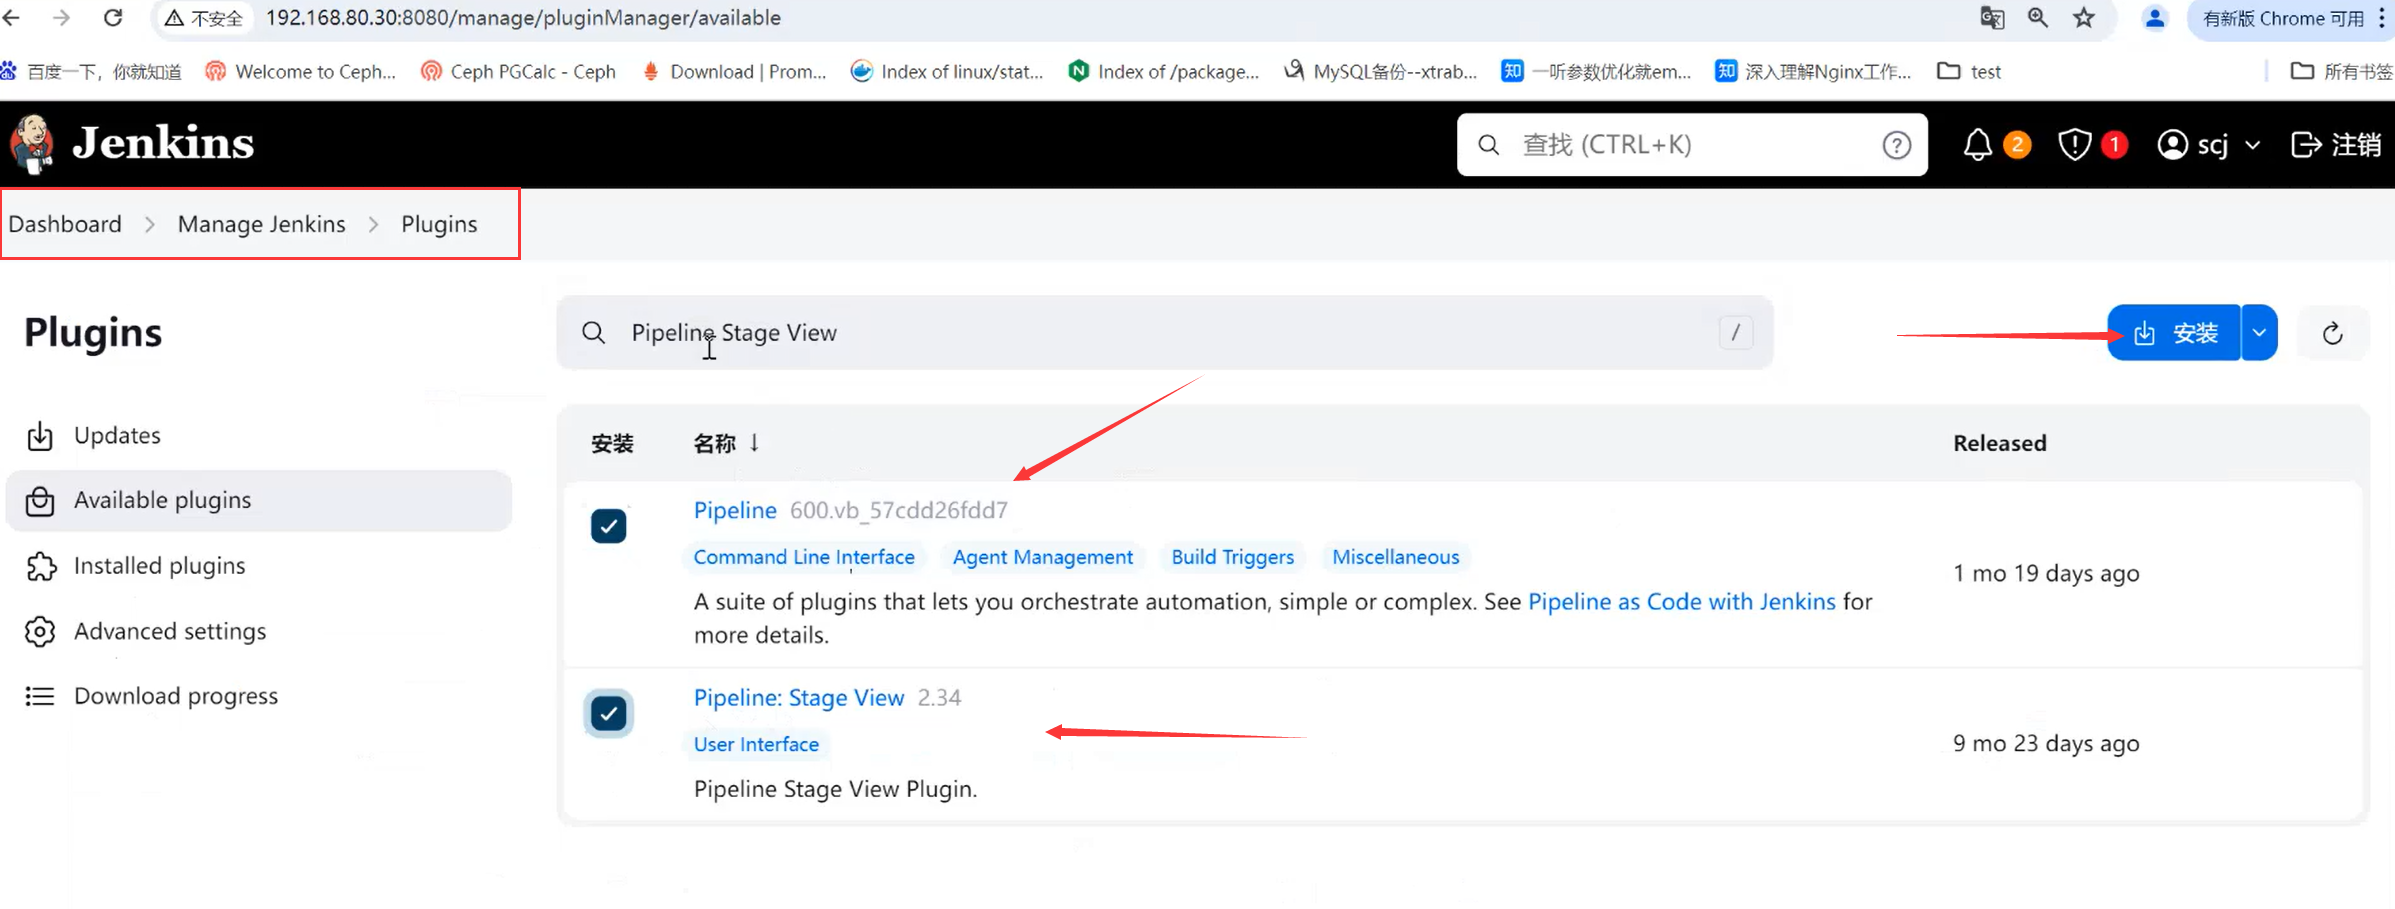
Task: Click the Dashboard breadcrumb link
Action: pos(65,224)
